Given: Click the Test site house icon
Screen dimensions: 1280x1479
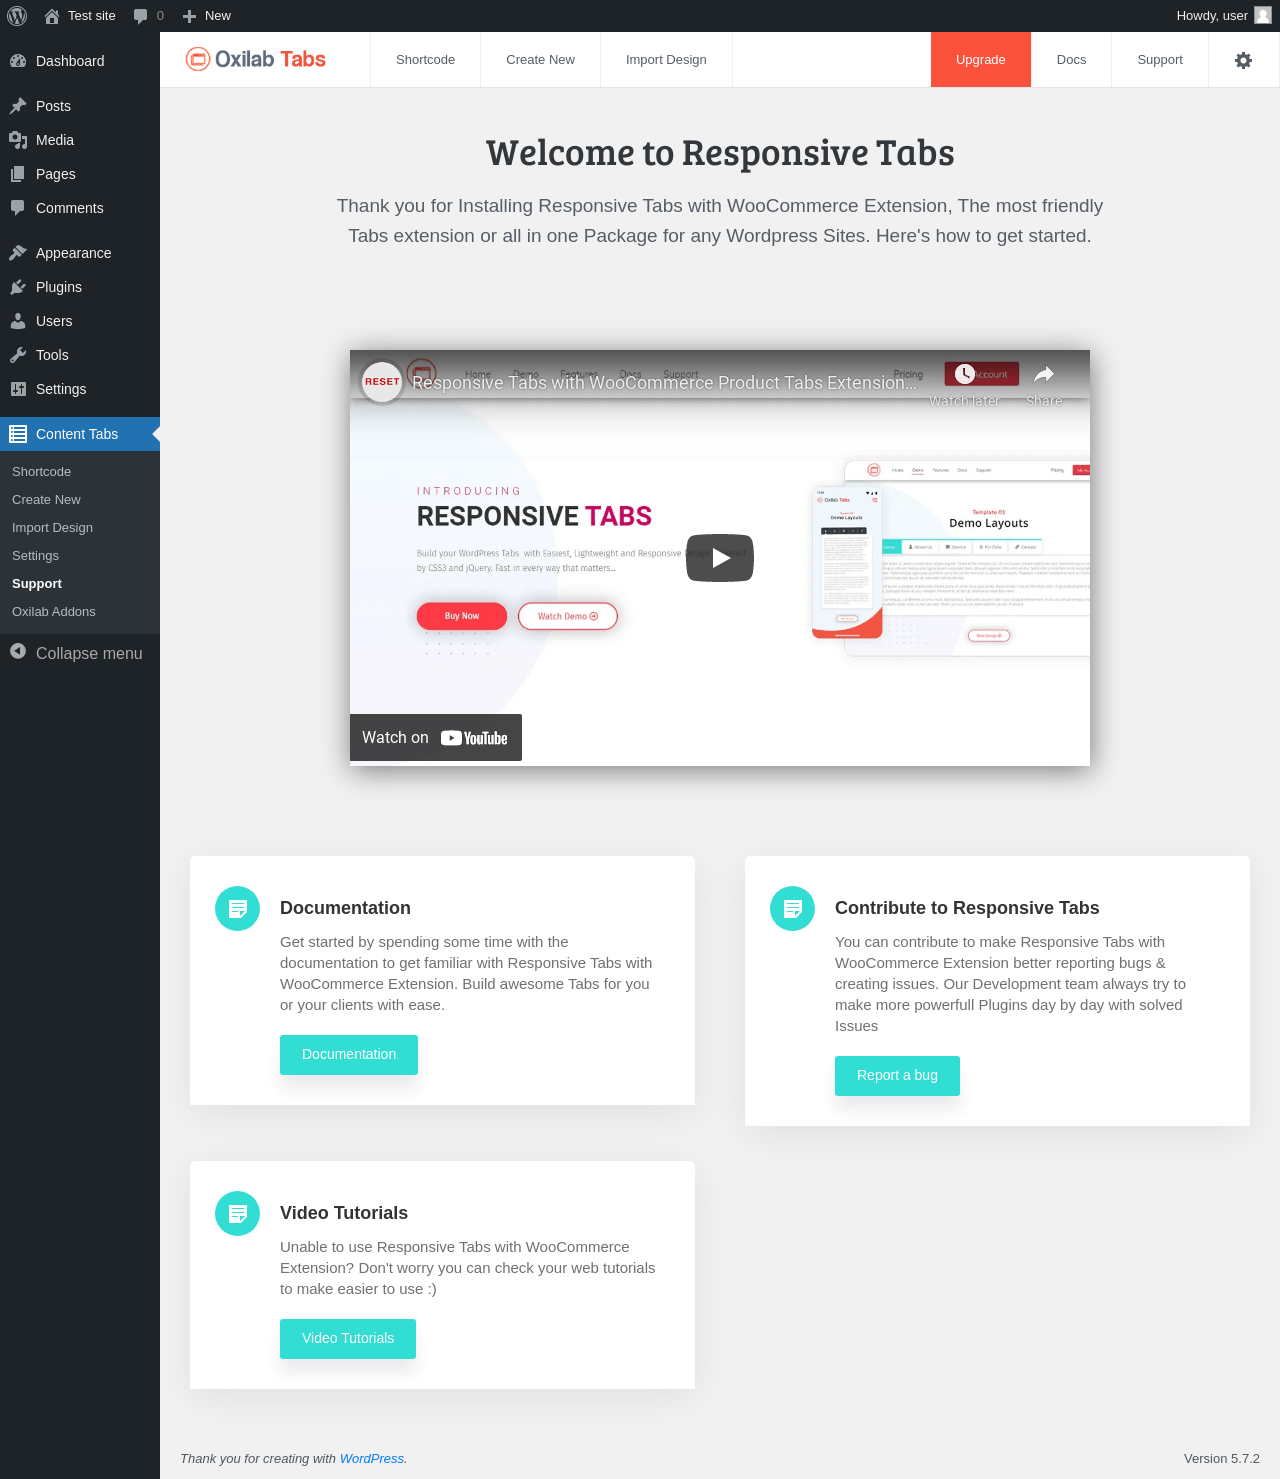Looking at the screenshot, I should pyautogui.click(x=52, y=16).
